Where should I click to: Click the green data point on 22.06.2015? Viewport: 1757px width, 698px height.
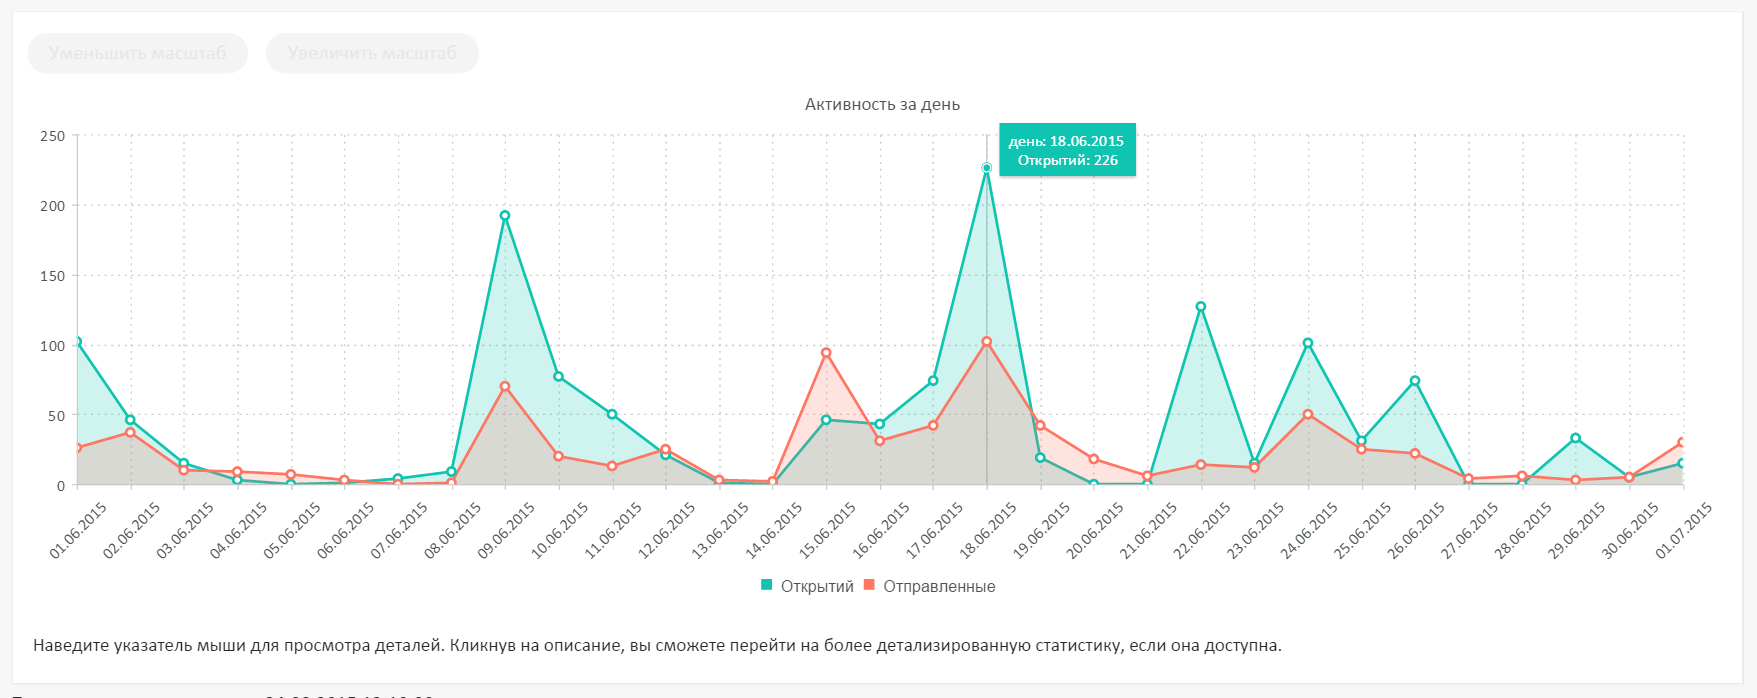(x=1201, y=307)
